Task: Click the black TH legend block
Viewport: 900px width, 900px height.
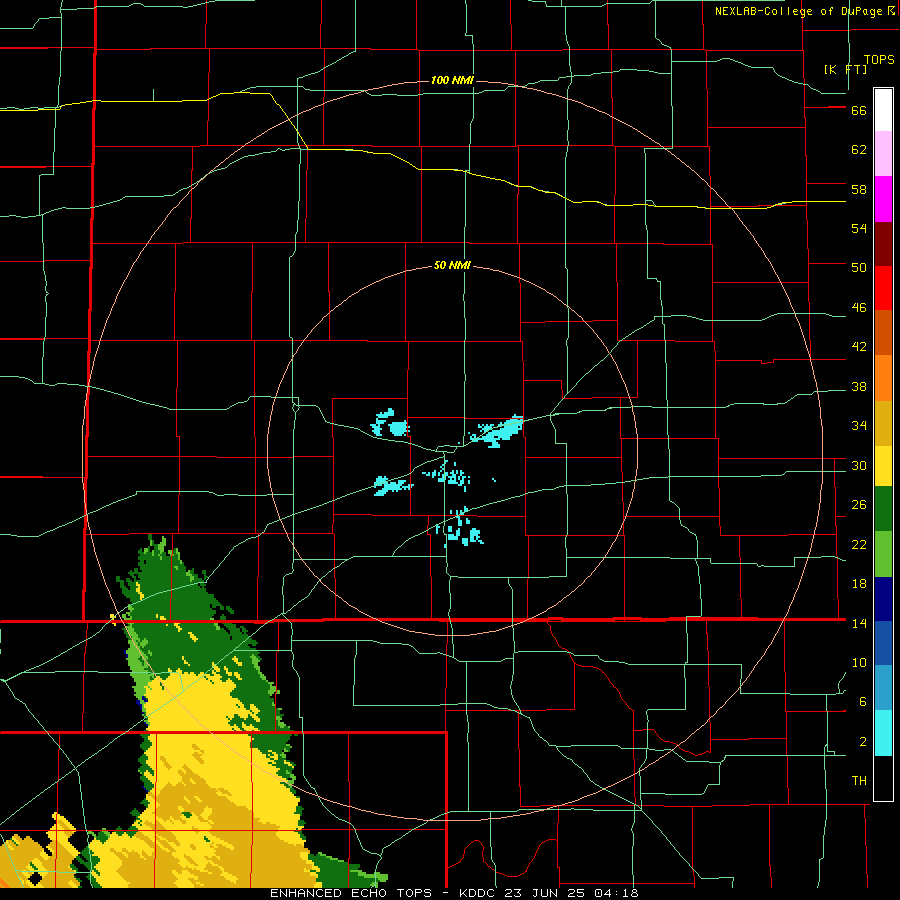Action: (x=883, y=778)
